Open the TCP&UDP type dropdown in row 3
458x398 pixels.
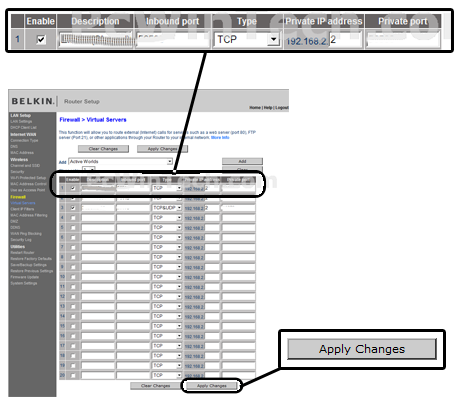[x=167, y=208]
